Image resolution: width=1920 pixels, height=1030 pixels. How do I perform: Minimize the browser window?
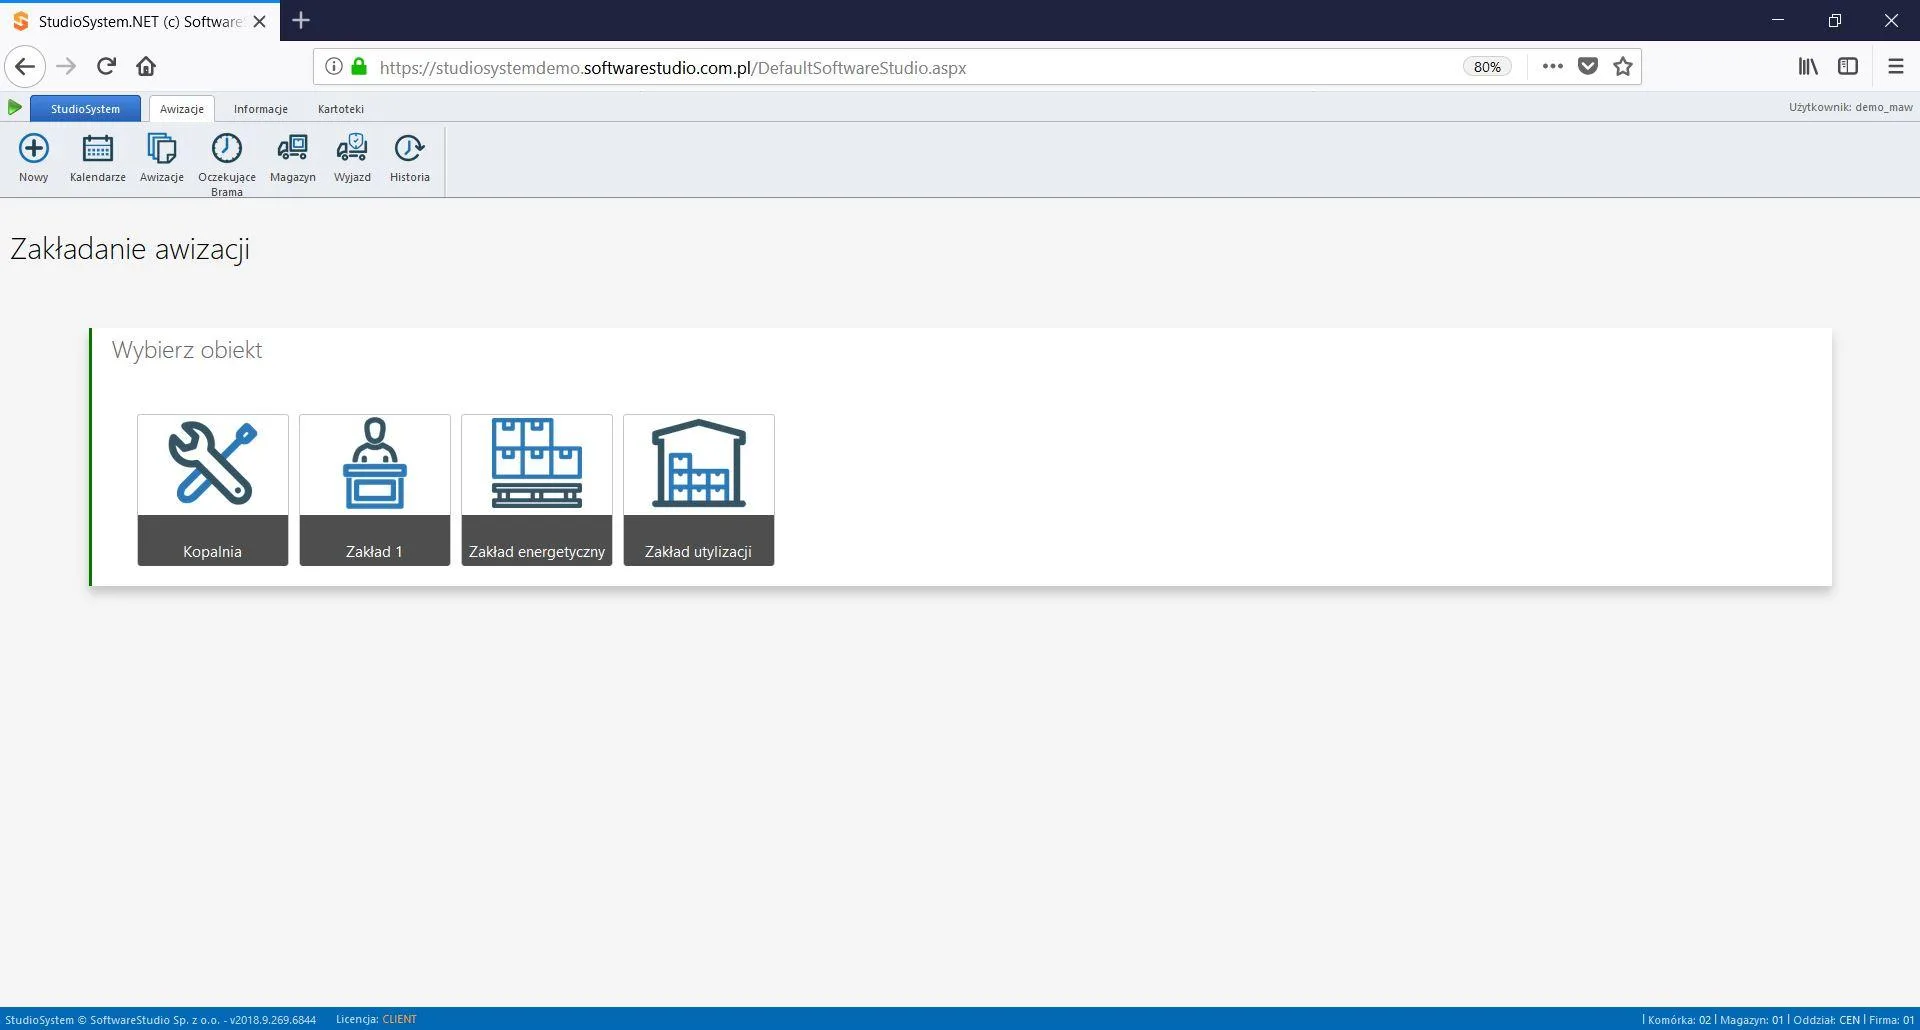(1778, 20)
